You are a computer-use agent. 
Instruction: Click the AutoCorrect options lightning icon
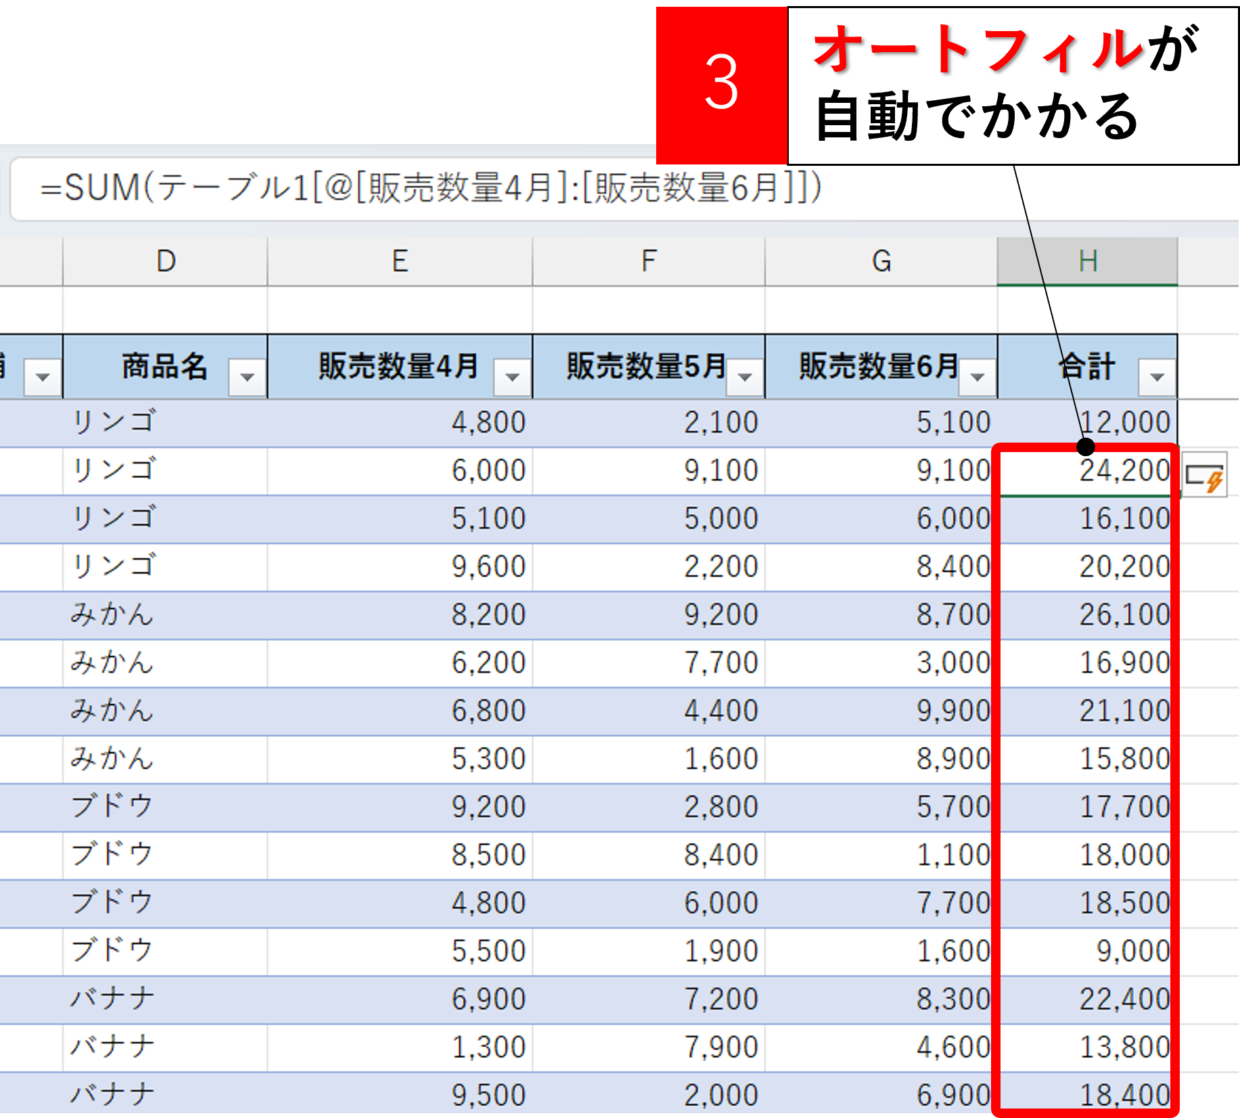point(1205,477)
